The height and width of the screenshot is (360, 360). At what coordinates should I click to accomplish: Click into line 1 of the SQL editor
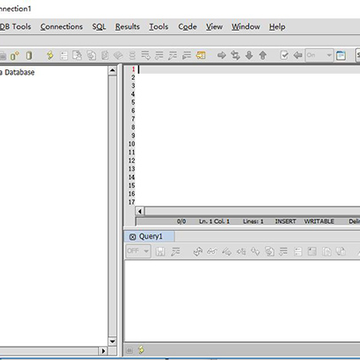pos(249,69)
